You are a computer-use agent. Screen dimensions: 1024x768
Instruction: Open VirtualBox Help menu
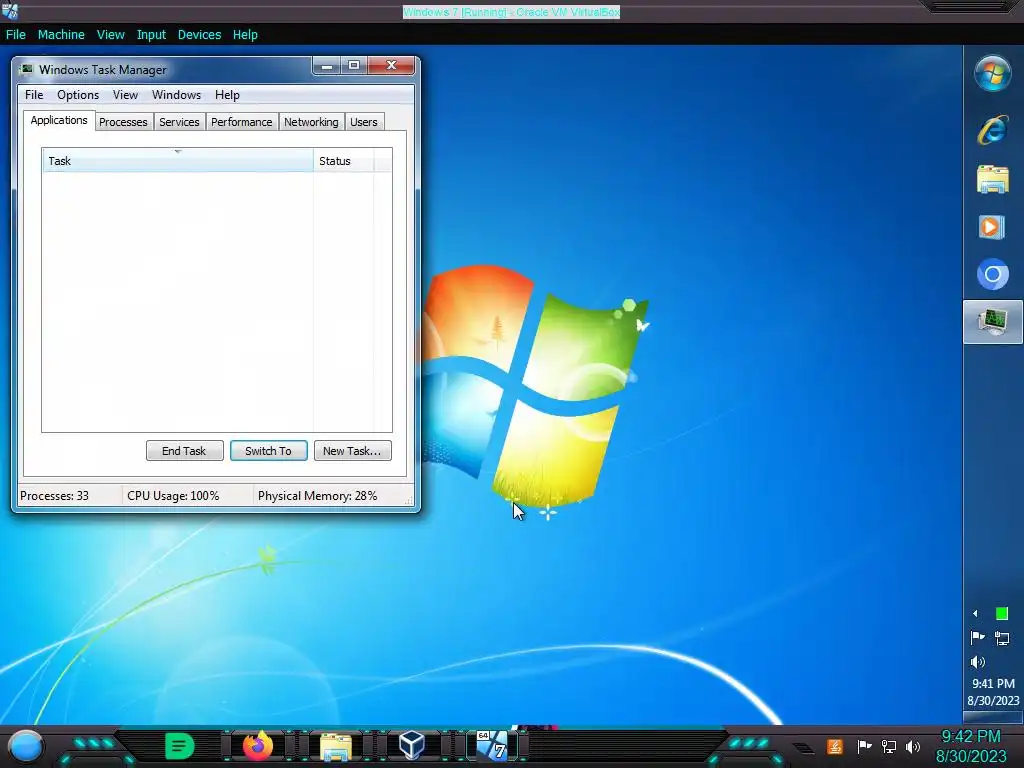tap(245, 35)
